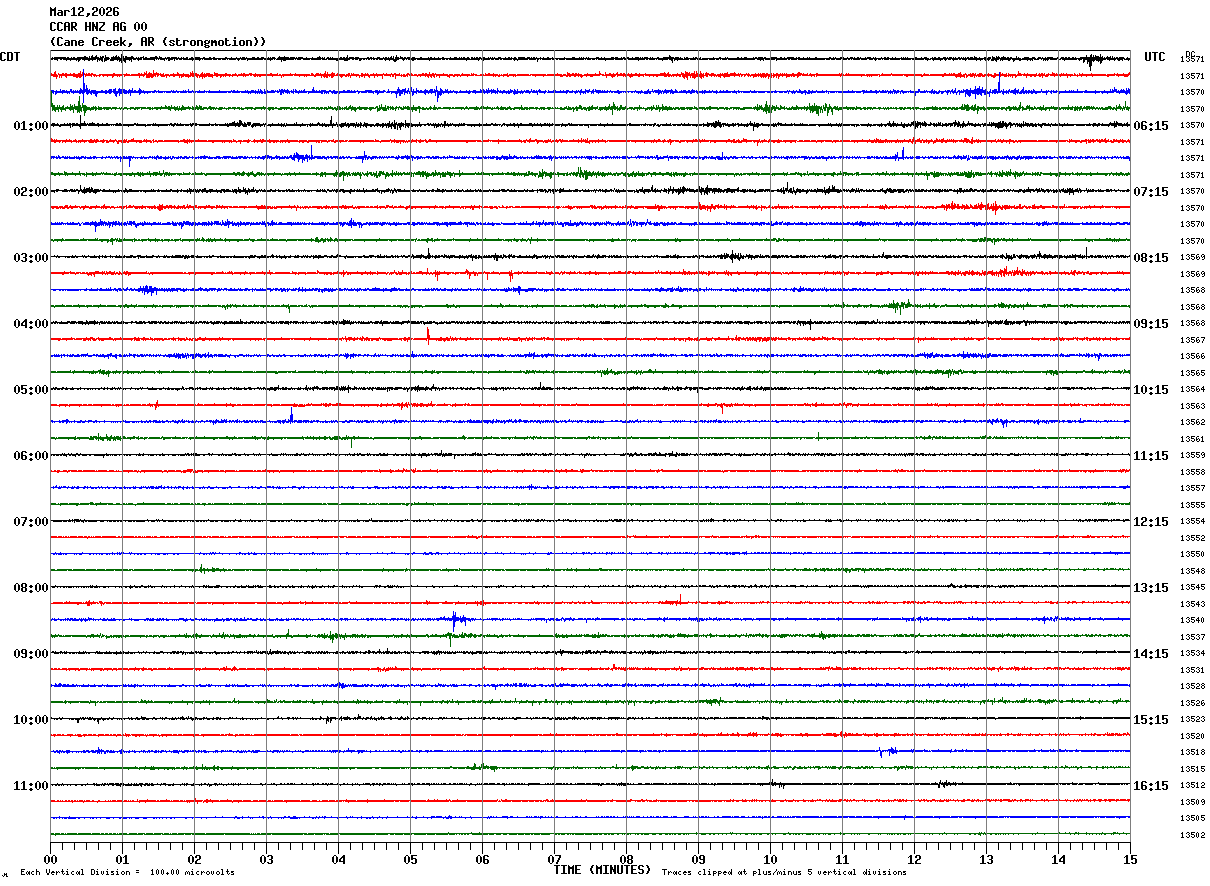
Task: Click the Cane Creek, AR station name
Action: (x=158, y=42)
